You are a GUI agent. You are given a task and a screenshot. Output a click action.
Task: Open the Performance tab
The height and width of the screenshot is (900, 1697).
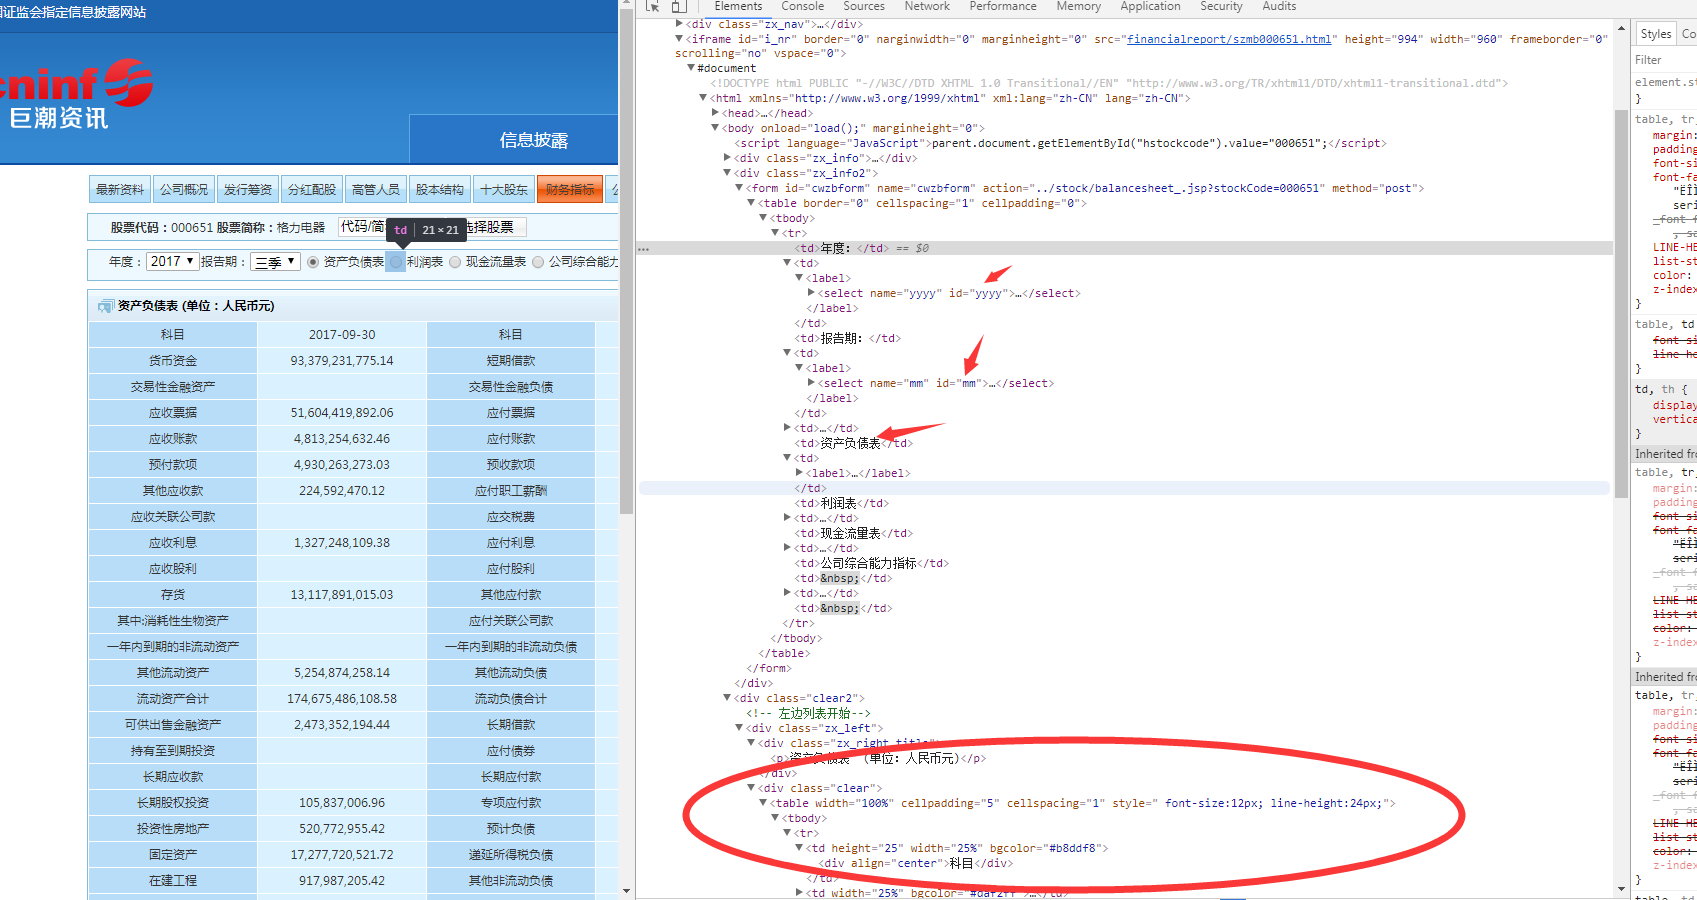click(1003, 6)
